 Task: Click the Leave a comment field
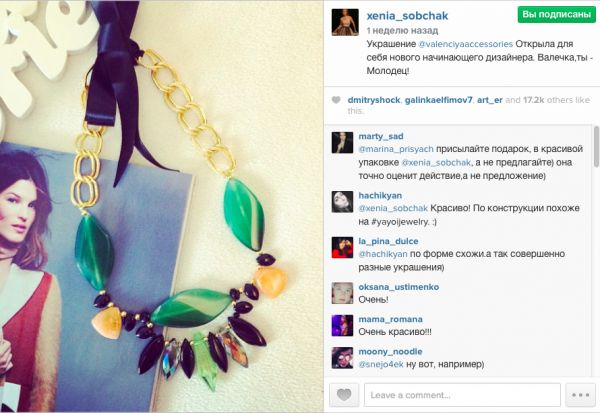tap(462, 395)
